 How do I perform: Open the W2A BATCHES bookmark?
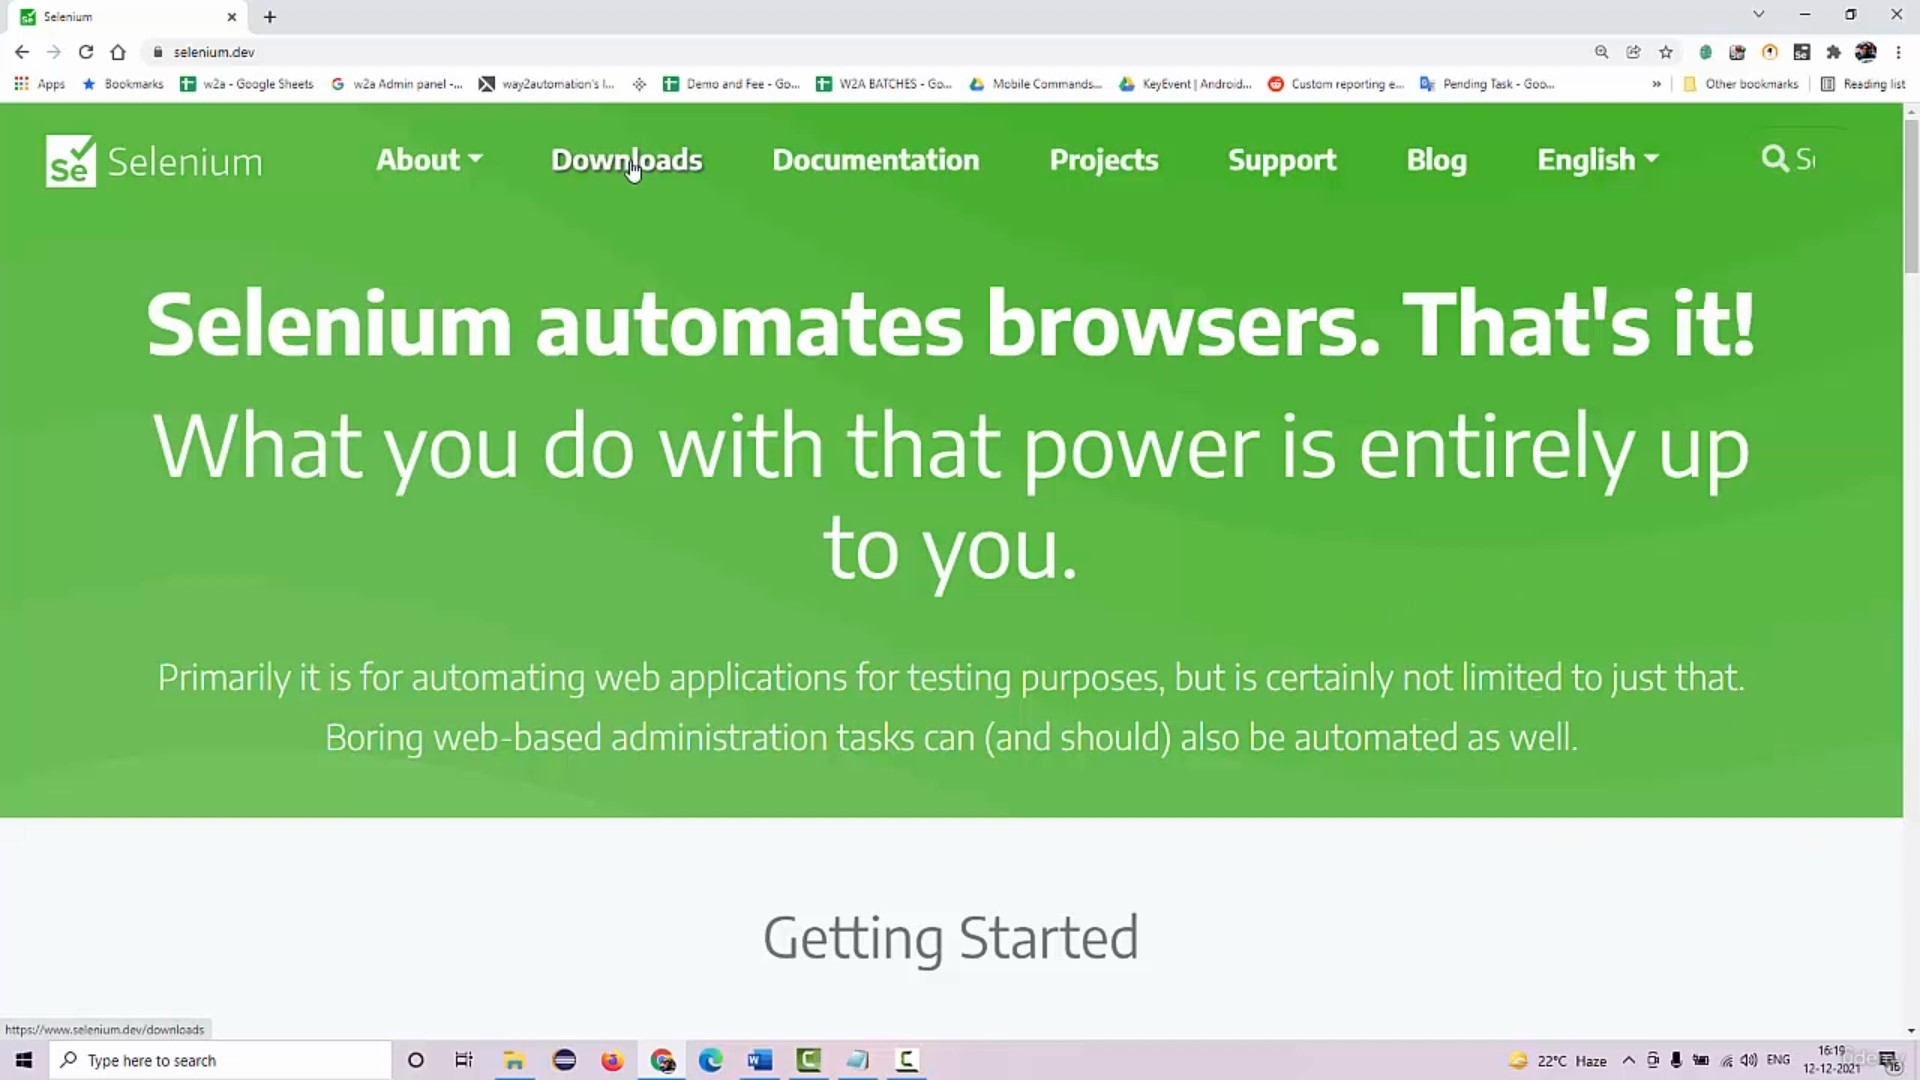[884, 84]
